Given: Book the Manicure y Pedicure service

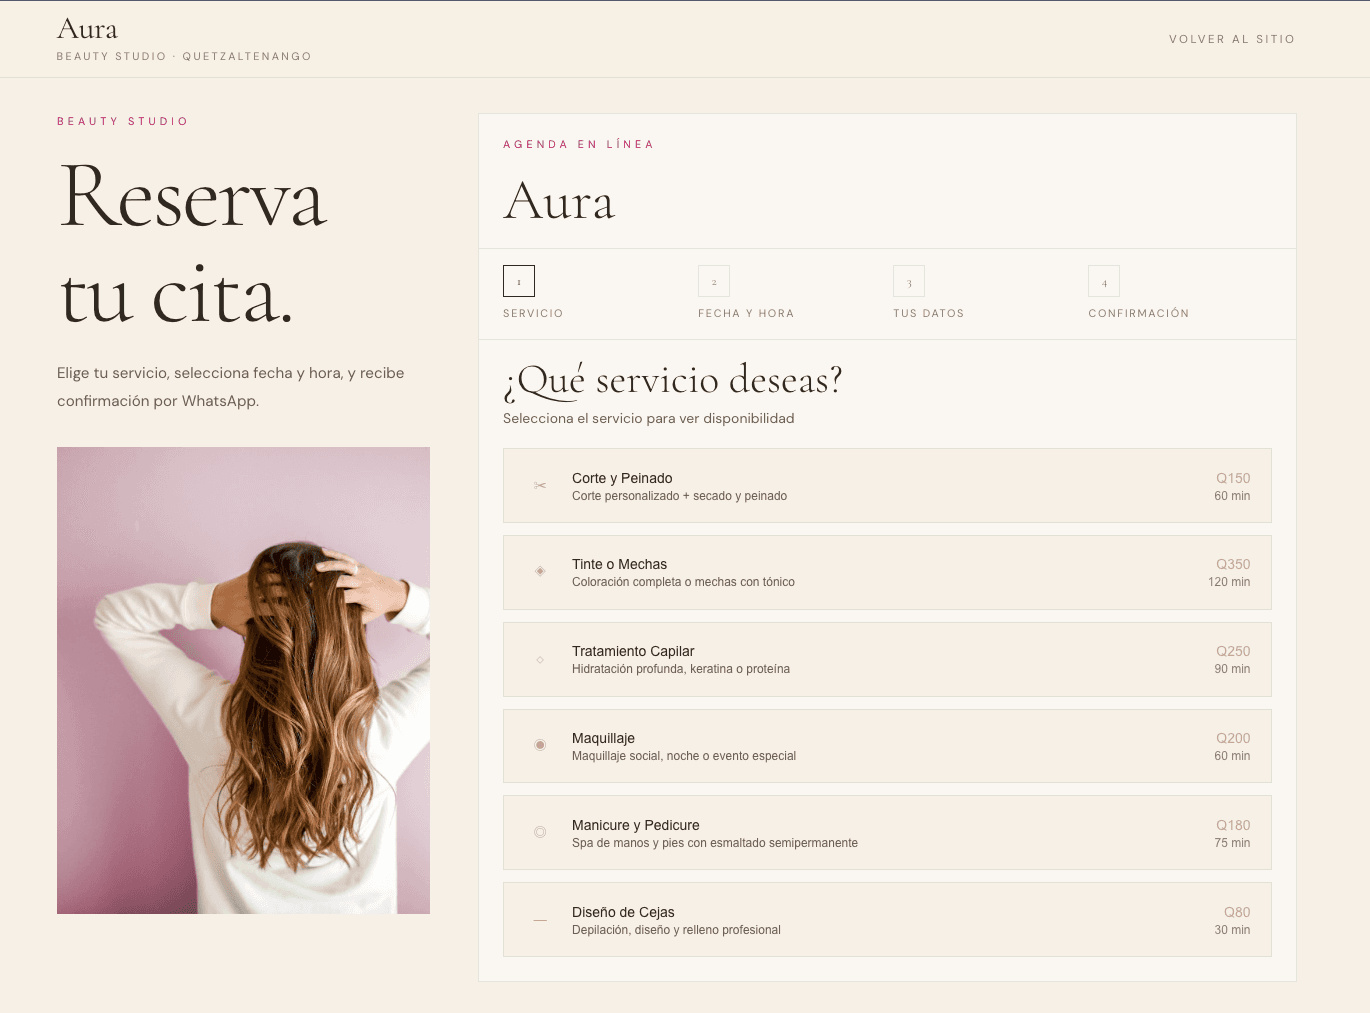Looking at the screenshot, I should pos(887,833).
